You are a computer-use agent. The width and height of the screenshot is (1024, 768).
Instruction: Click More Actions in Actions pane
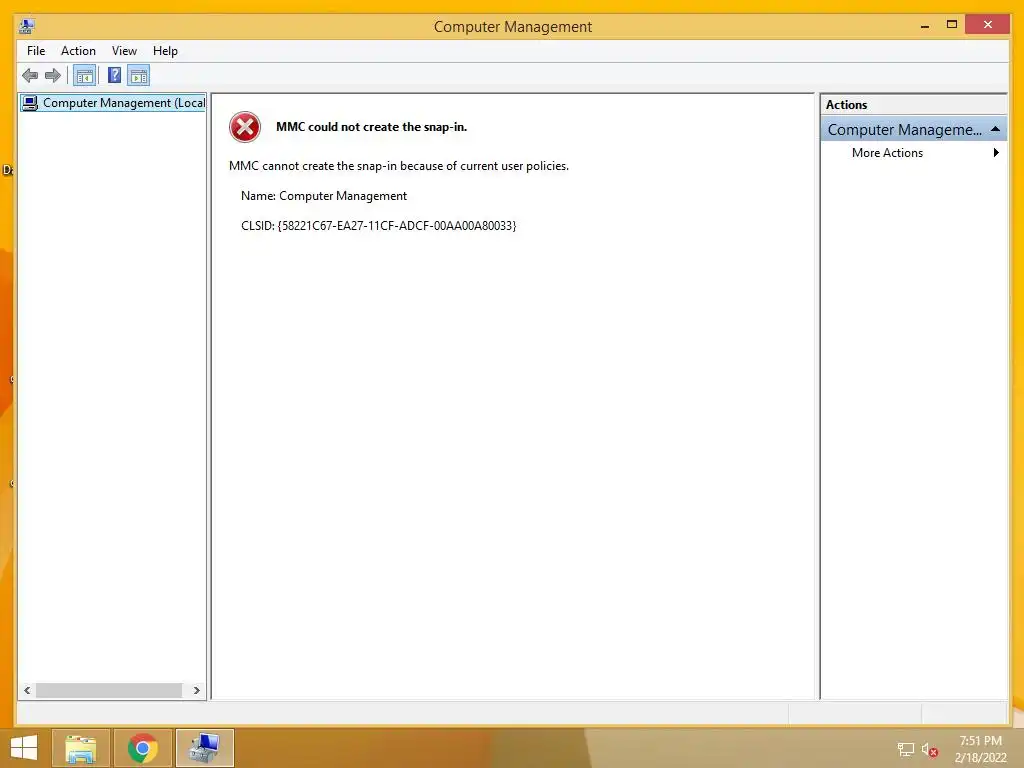pyautogui.click(x=887, y=153)
